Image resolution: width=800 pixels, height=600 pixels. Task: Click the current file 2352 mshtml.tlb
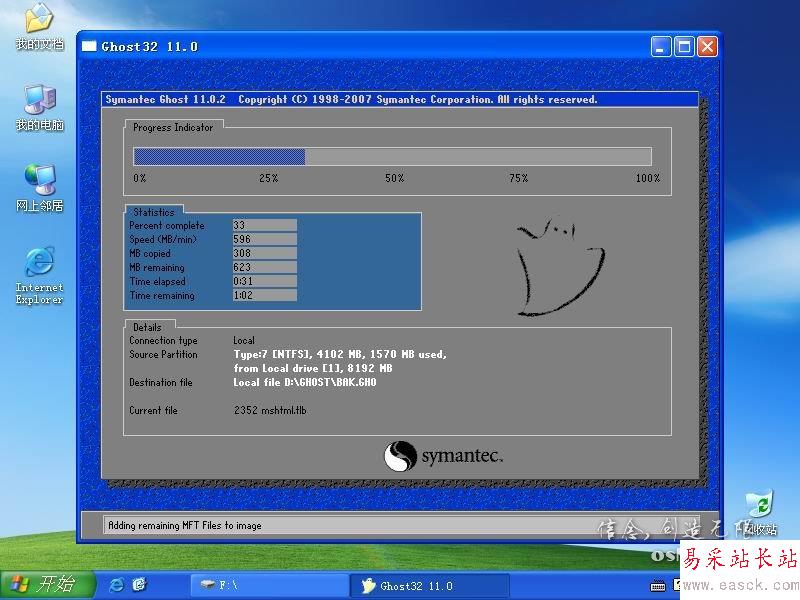(270, 410)
